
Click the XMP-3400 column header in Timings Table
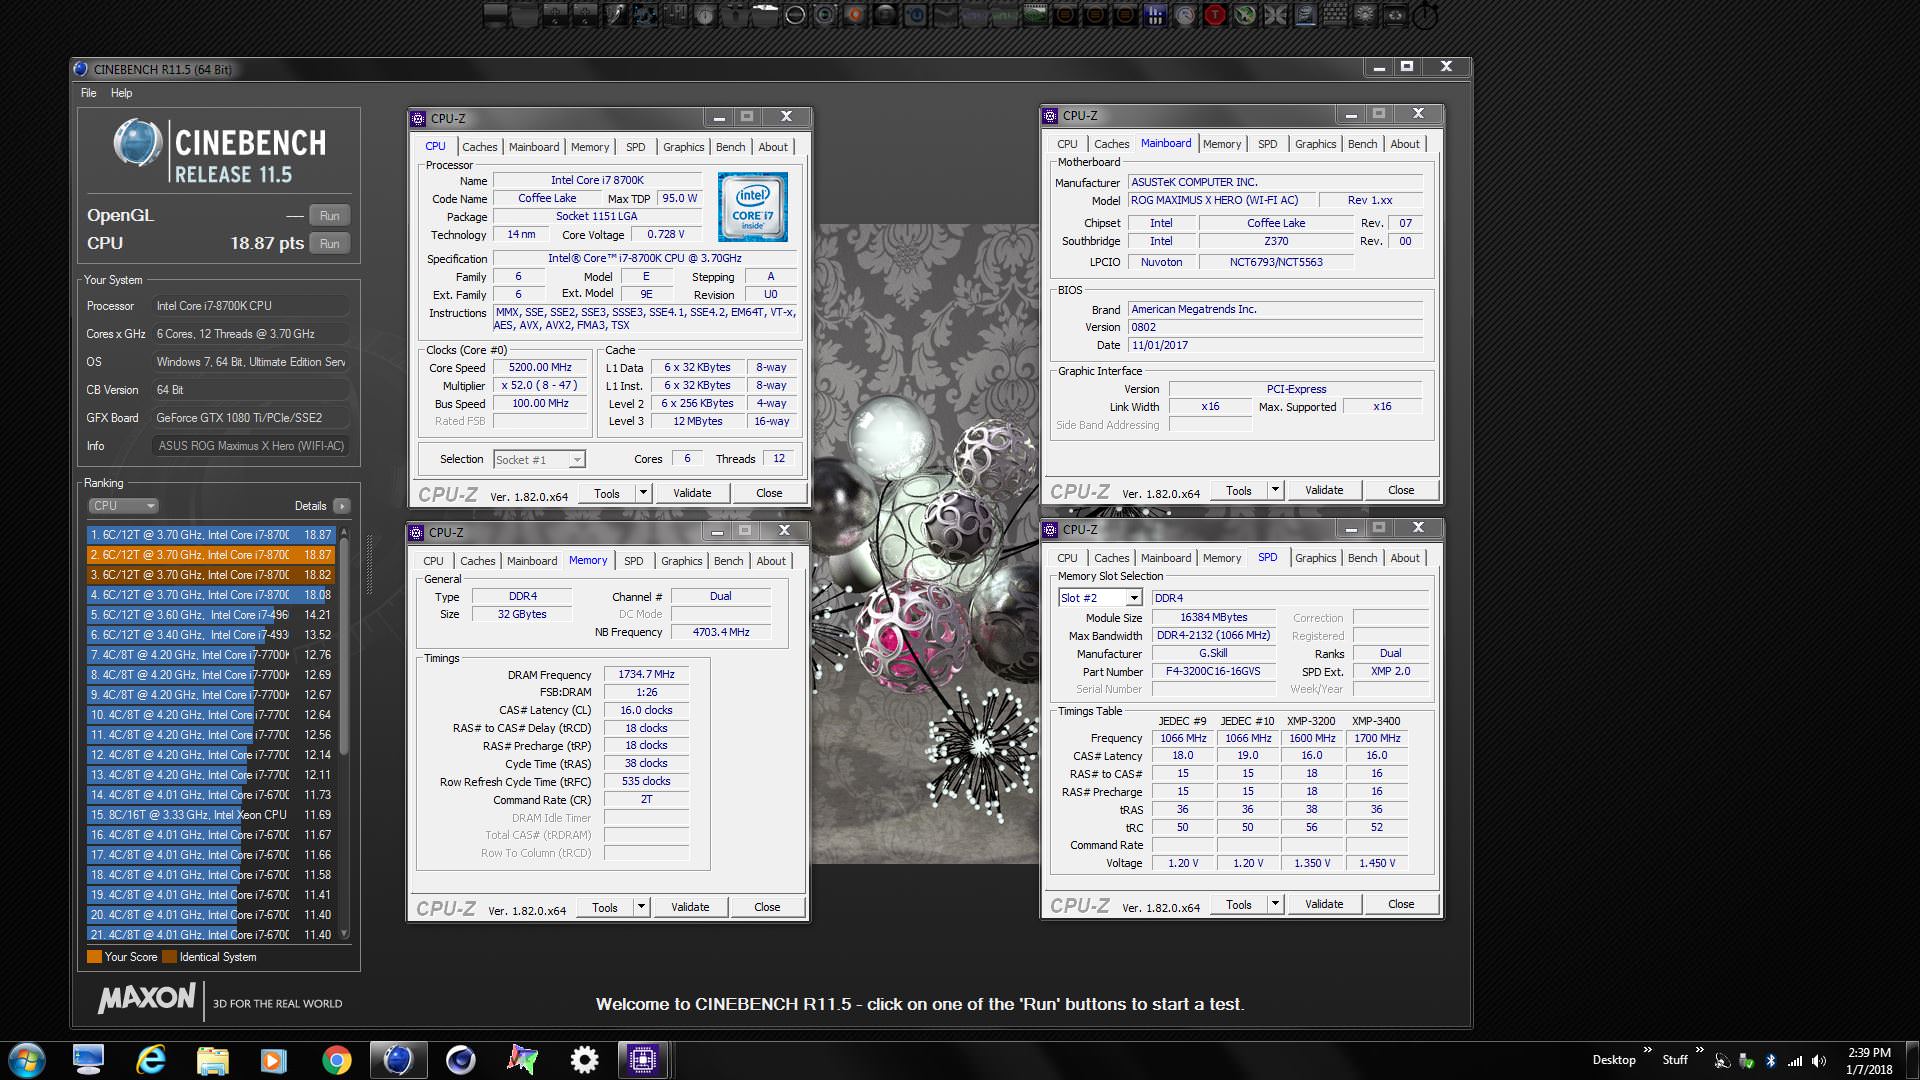pos(1376,721)
